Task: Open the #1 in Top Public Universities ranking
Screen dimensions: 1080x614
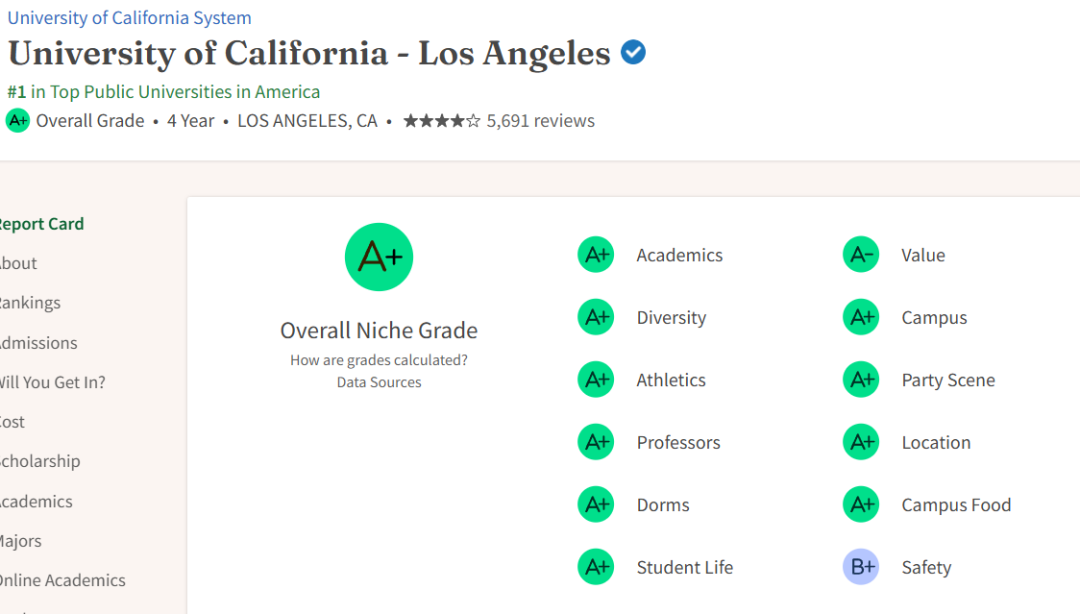Action: [x=163, y=92]
